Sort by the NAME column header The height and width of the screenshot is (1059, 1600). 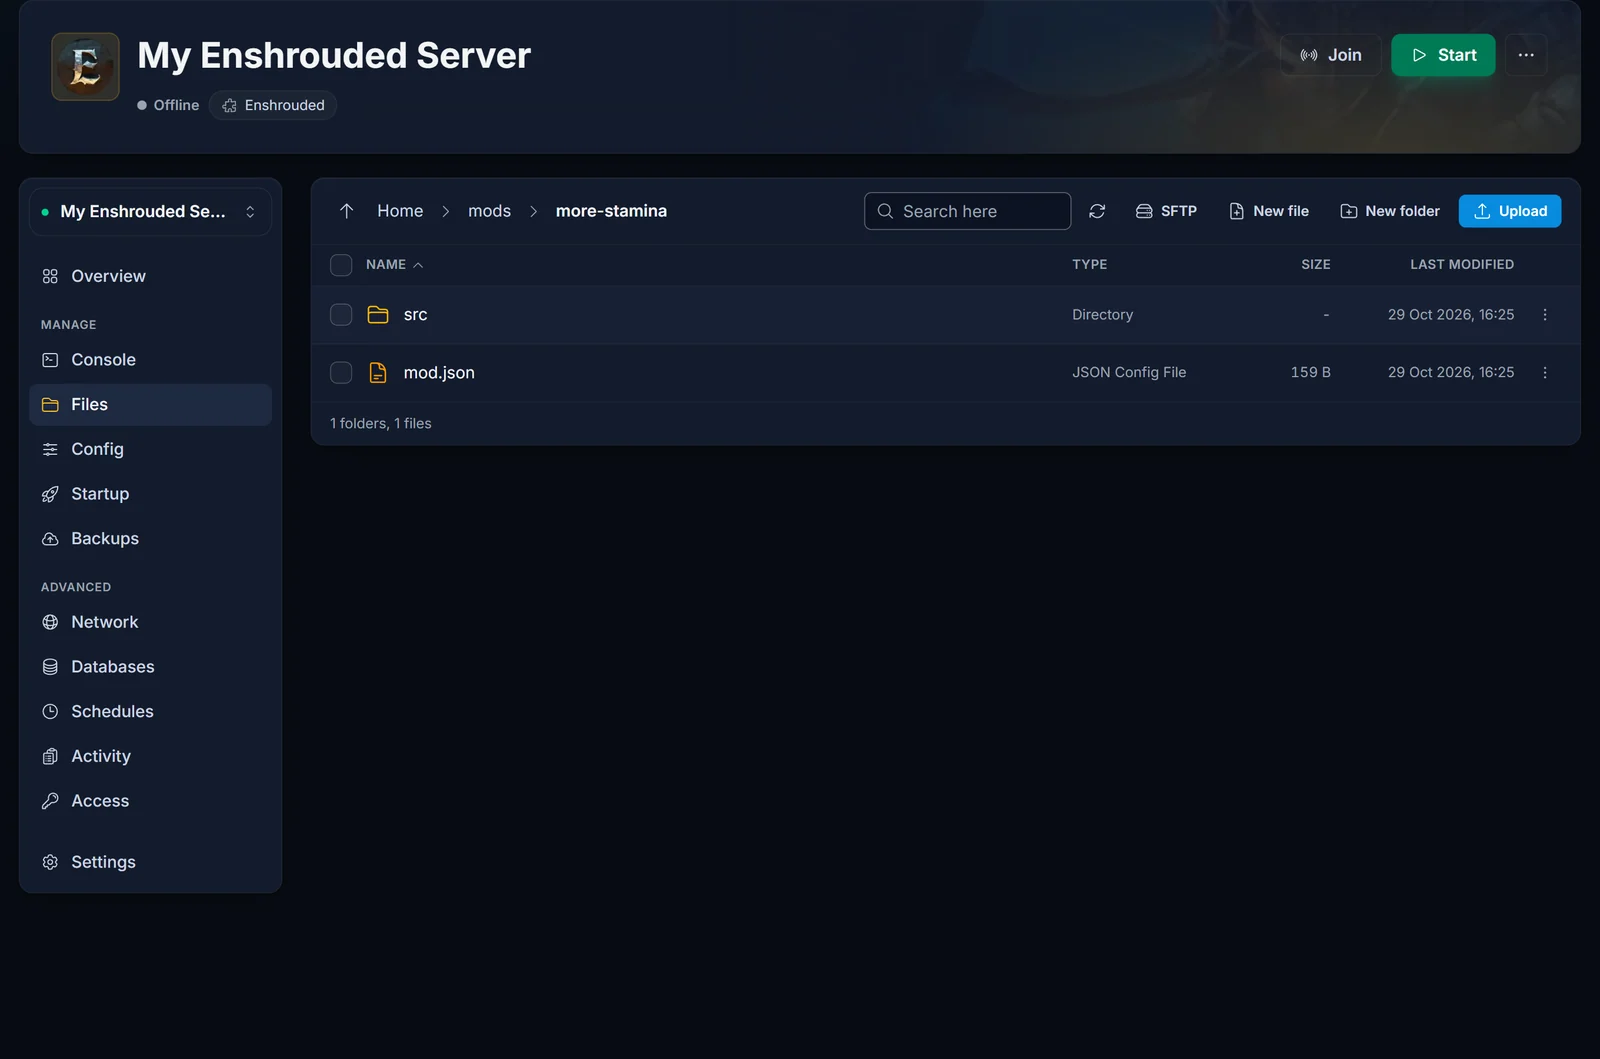(x=394, y=265)
